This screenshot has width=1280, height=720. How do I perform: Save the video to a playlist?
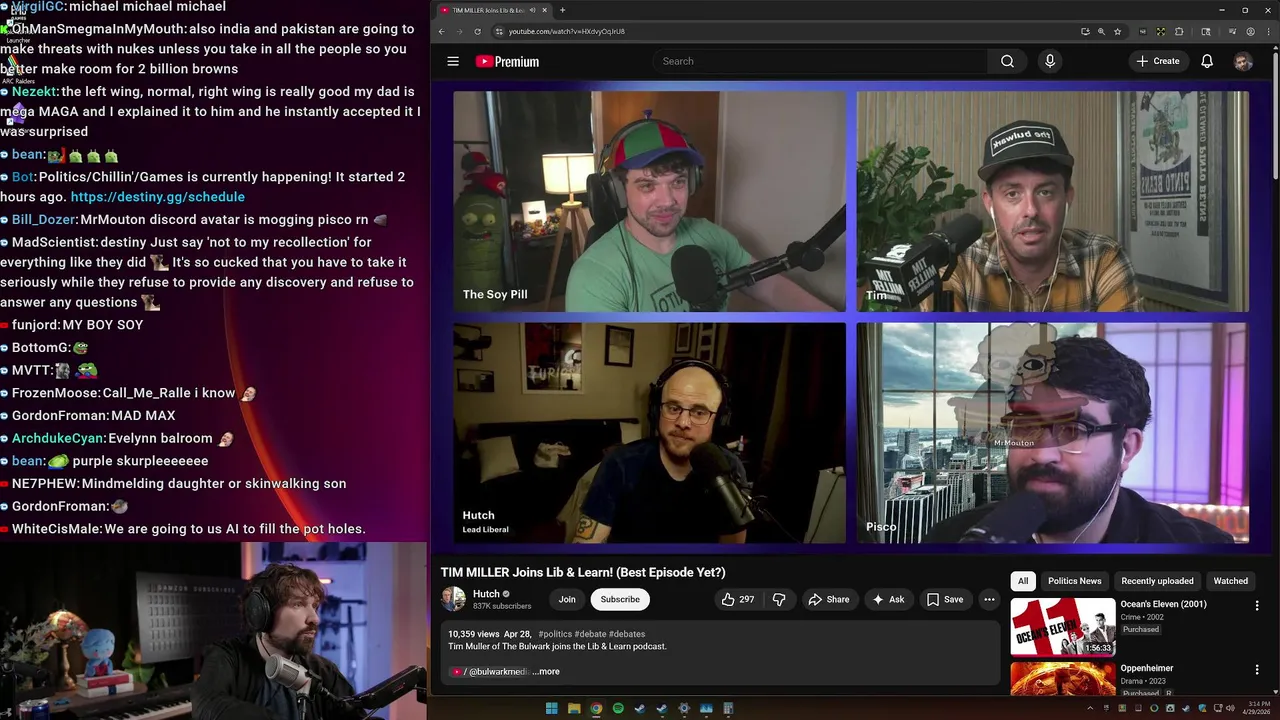click(x=945, y=599)
